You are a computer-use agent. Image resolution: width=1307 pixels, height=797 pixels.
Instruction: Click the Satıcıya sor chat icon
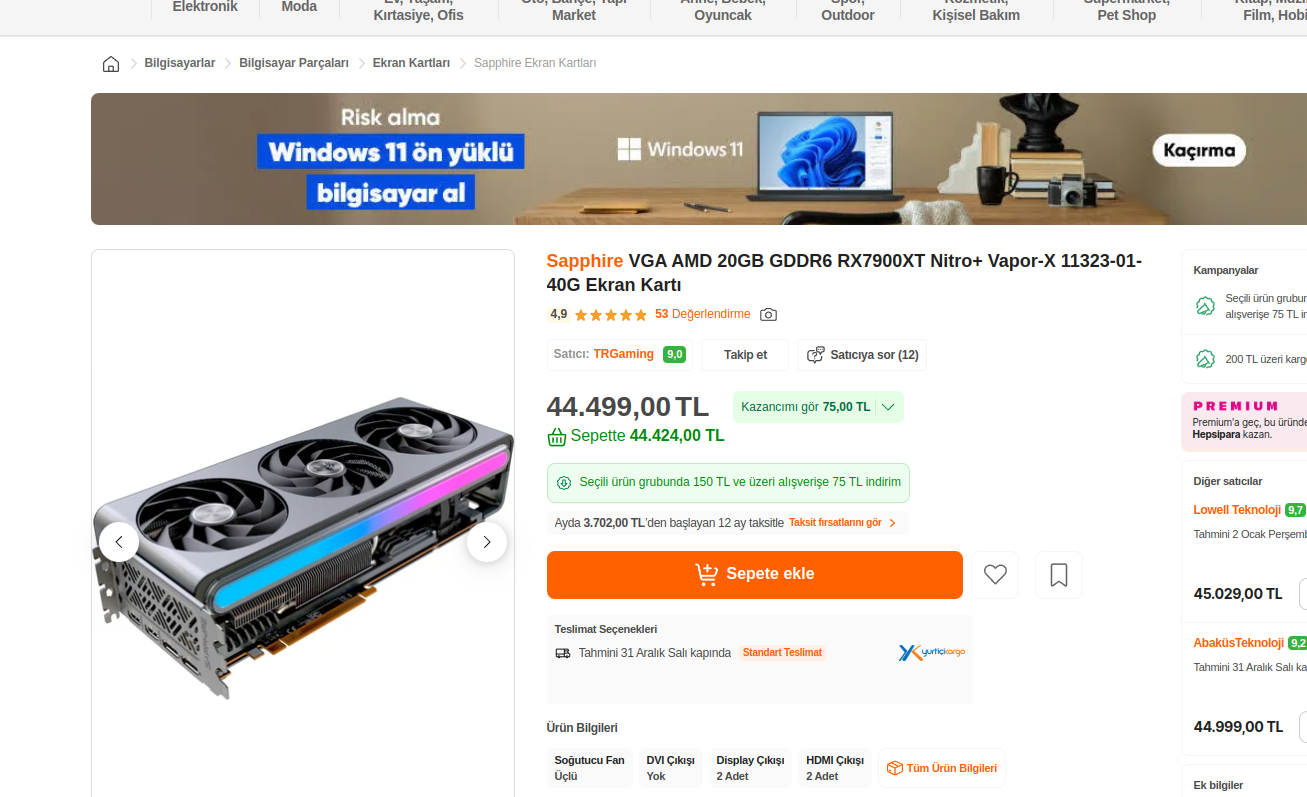tap(815, 355)
